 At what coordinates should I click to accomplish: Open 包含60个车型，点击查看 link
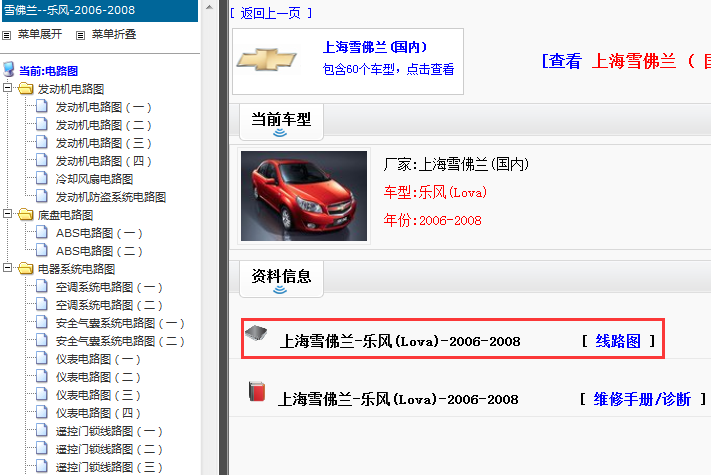pyautogui.click(x=388, y=69)
